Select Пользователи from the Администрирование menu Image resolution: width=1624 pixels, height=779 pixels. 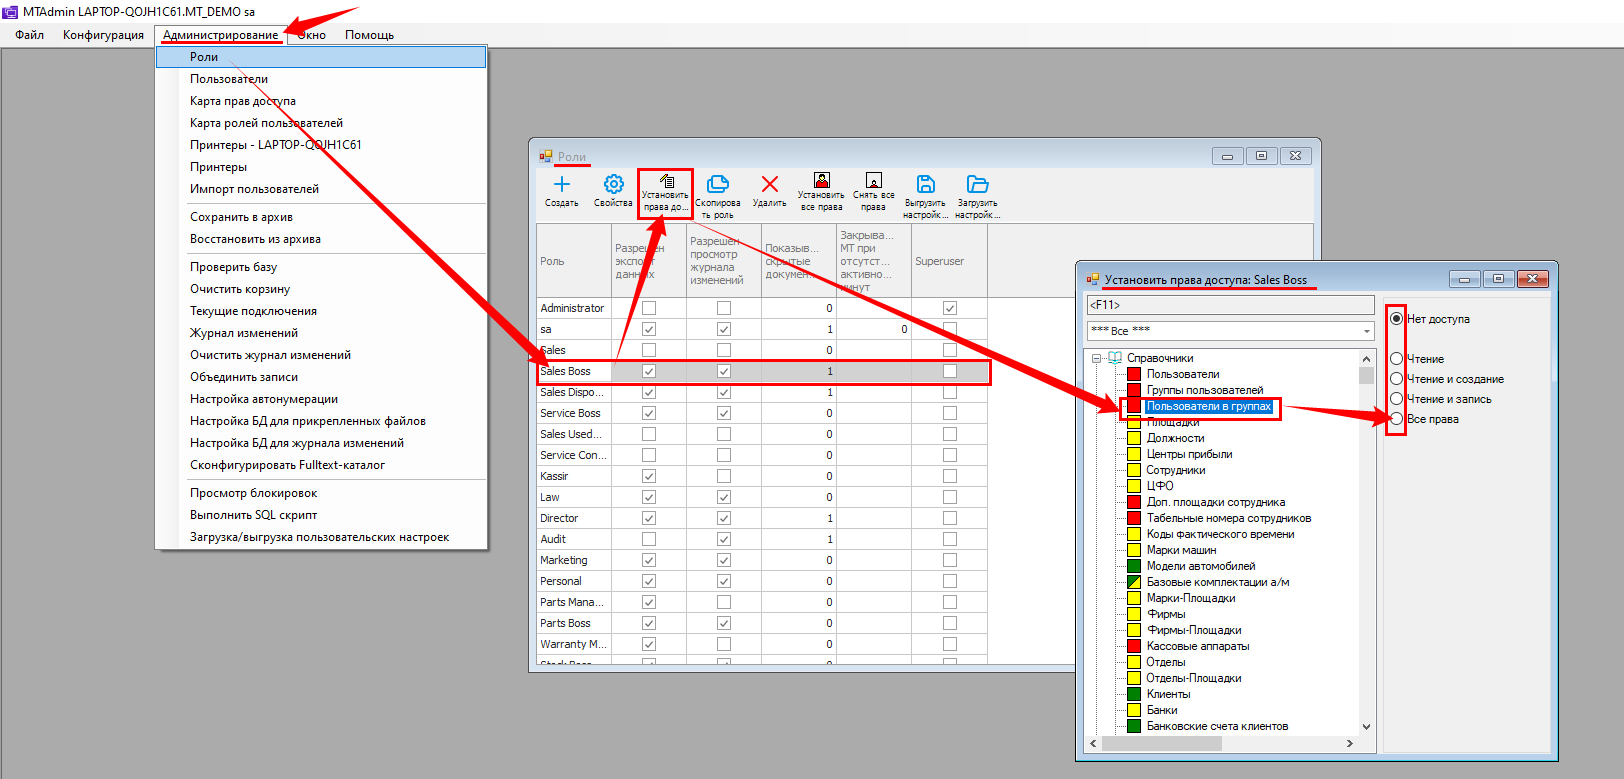pos(229,79)
